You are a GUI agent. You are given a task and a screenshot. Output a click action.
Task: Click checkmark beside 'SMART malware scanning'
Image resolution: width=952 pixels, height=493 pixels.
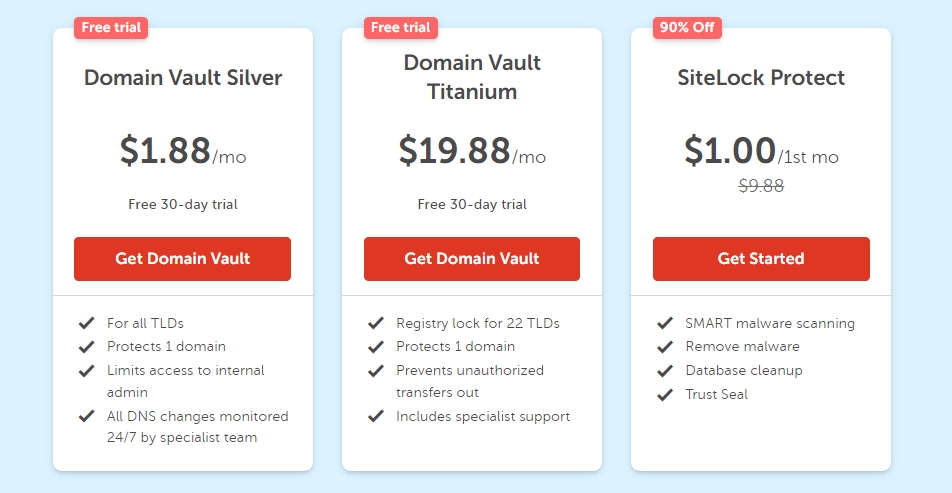pyautogui.click(x=665, y=323)
